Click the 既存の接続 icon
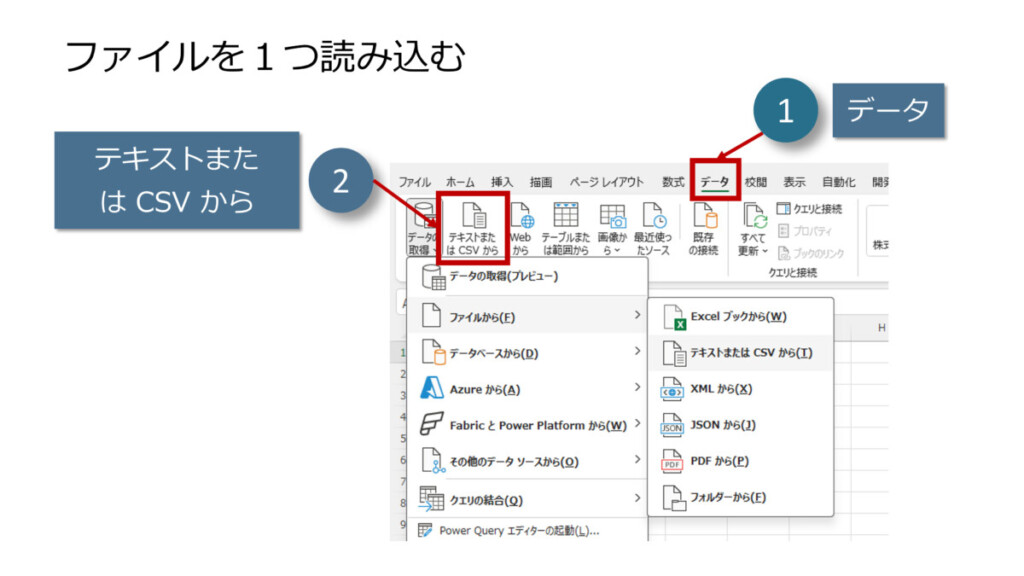Image resolution: width=1024 pixels, height=576 pixels. (704, 229)
